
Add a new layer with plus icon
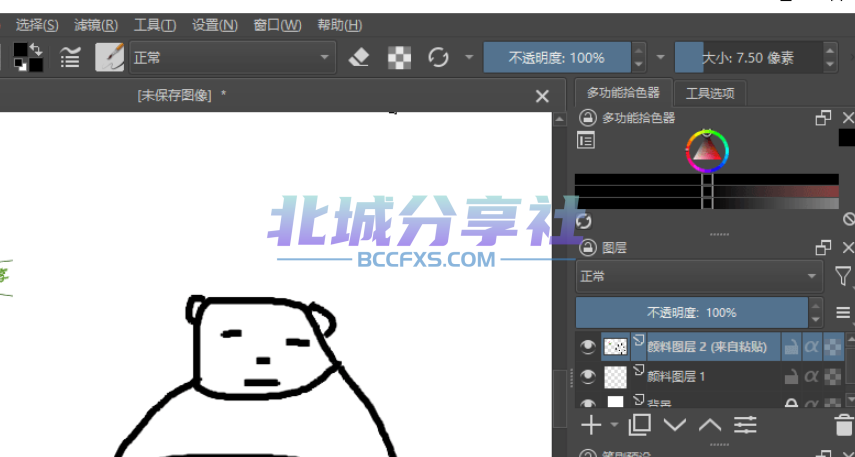point(591,425)
